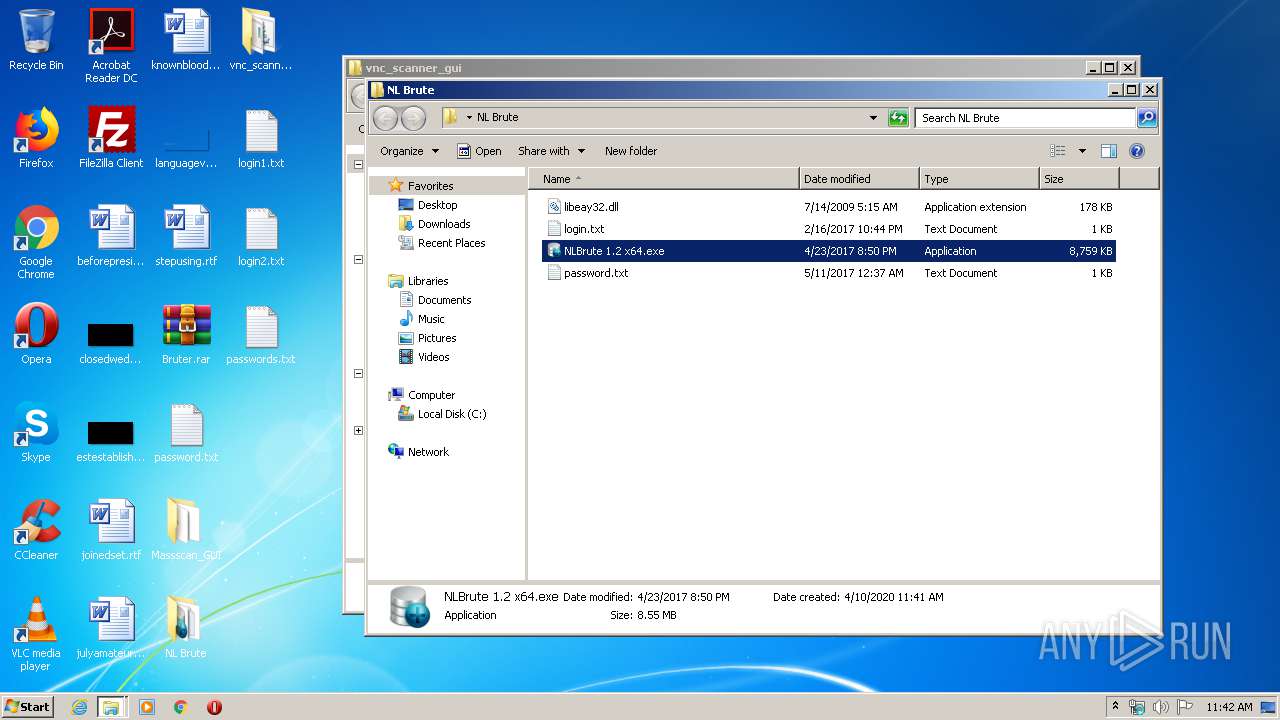Select passwords.txt file on desktop
Viewport: 1280px width, 720px height.
pos(261,334)
